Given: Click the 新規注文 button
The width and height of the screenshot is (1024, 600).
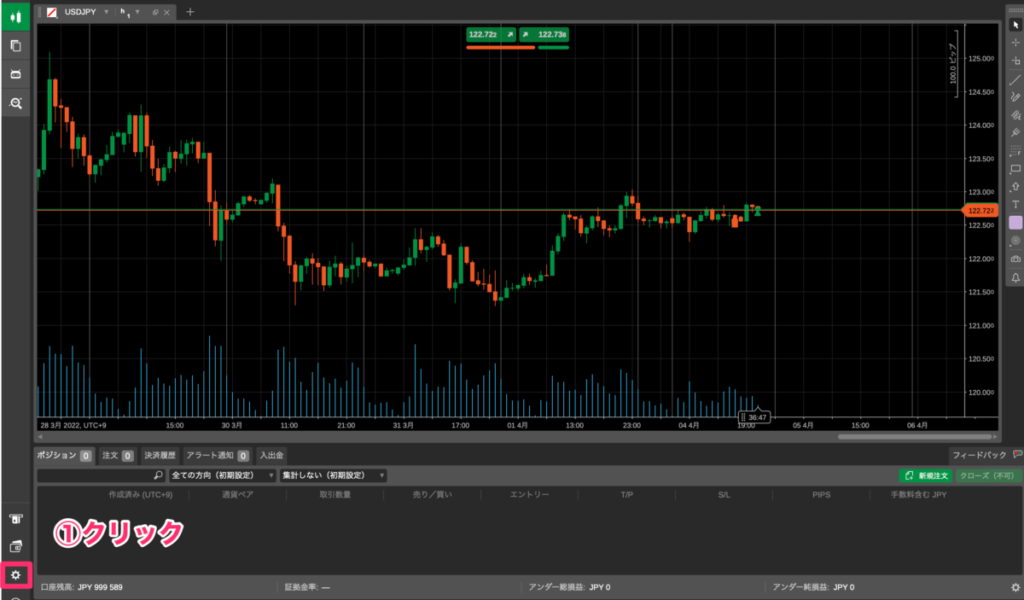Looking at the screenshot, I should pyautogui.click(x=925, y=476).
